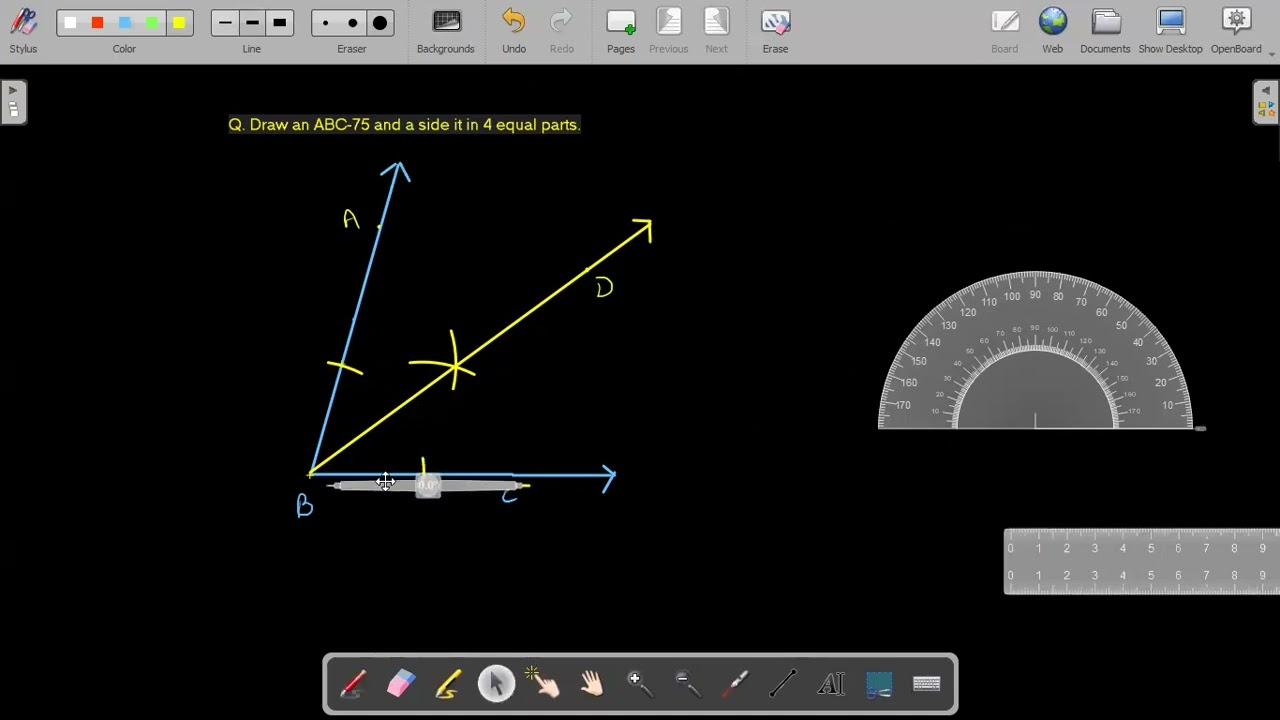Show the virtual keyboard
Screen dimensions: 1280x720
tap(927, 684)
